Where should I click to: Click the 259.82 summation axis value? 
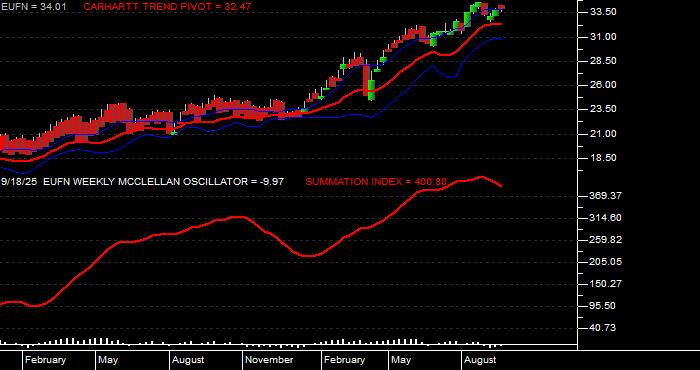[x=606, y=240]
